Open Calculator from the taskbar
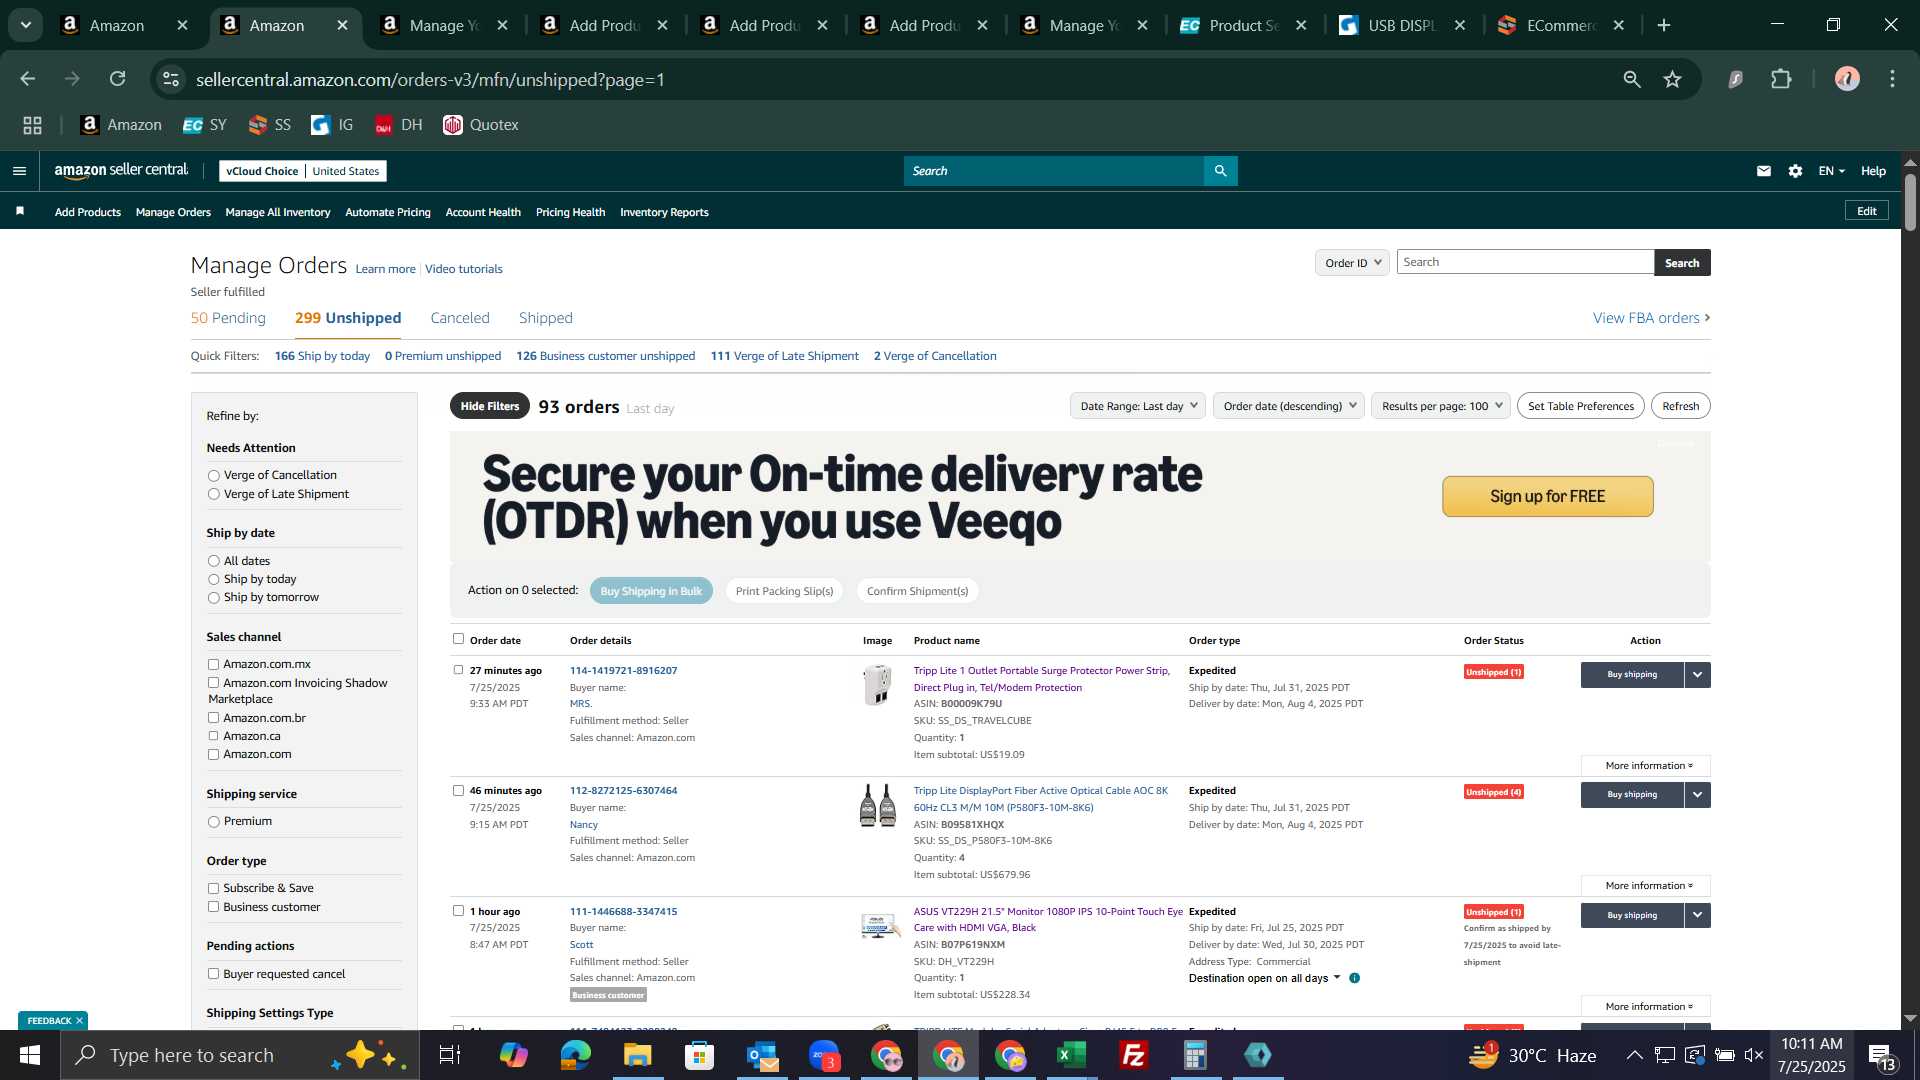The height and width of the screenshot is (1080, 1920). (x=1196, y=1055)
